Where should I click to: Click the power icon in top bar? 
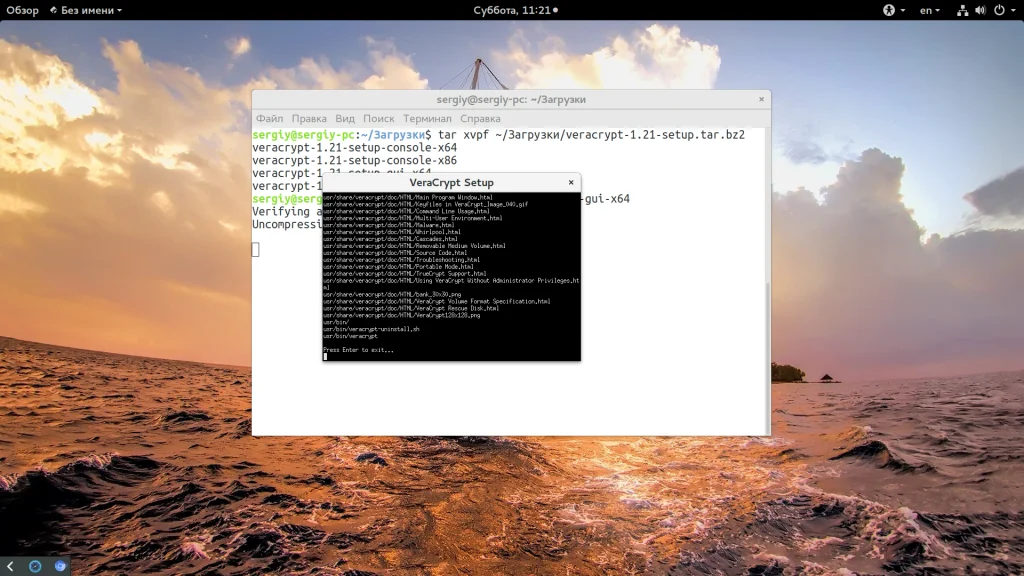tap(1000, 10)
